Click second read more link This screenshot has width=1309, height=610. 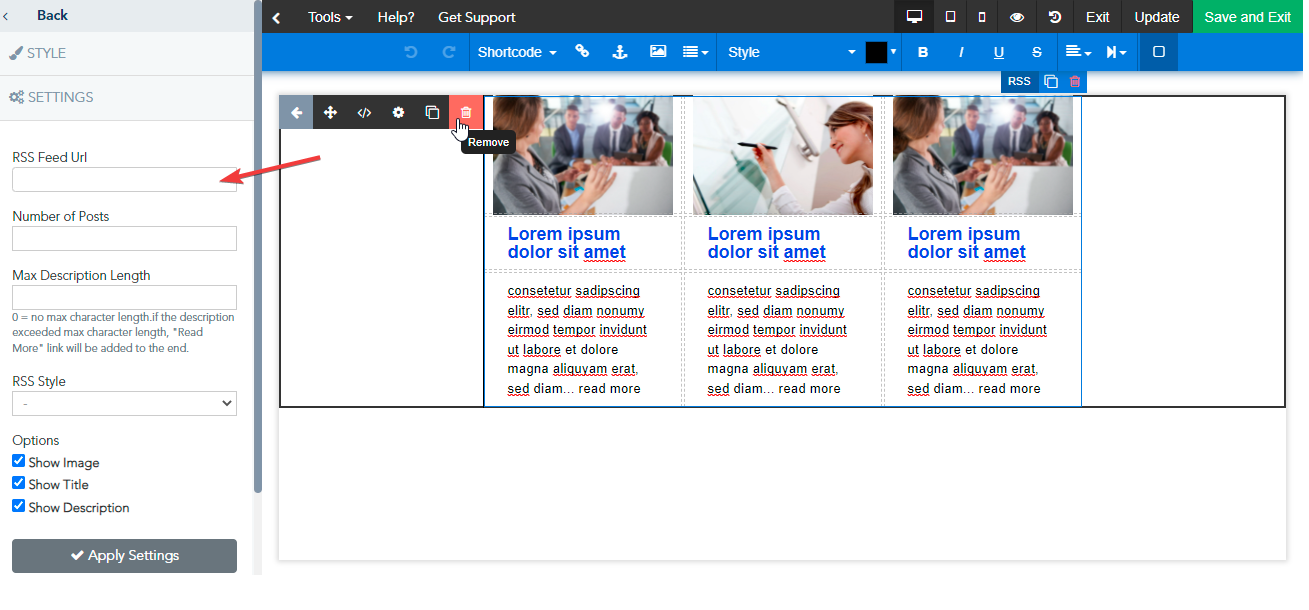click(x=809, y=389)
